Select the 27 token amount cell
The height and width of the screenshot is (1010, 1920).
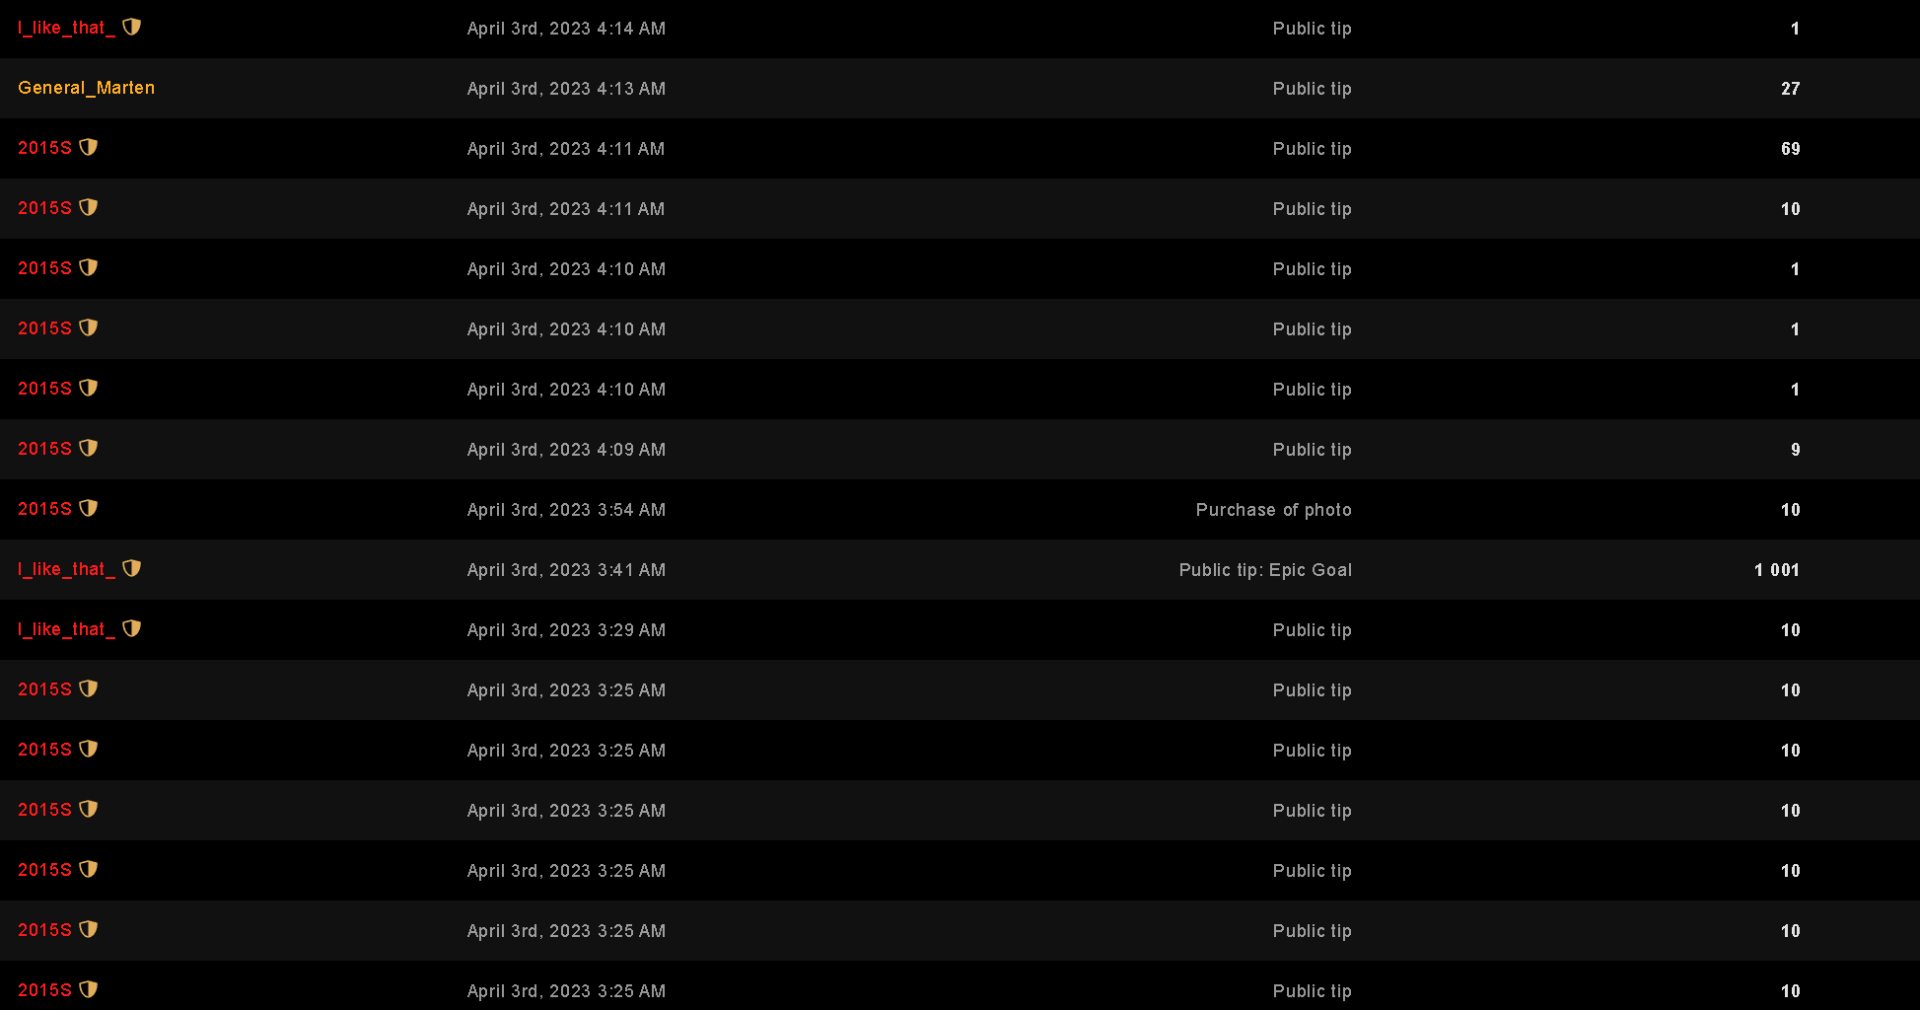pyautogui.click(x=1790, y=89)
